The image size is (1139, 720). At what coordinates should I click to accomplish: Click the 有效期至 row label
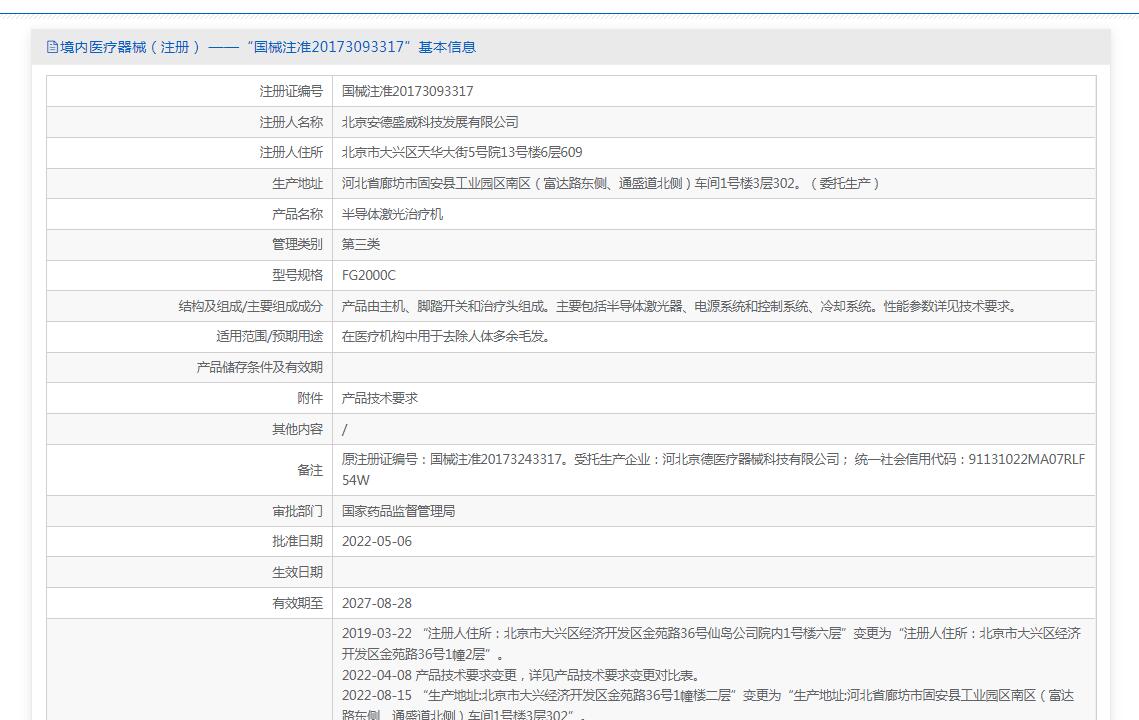pyautogui.click(x=297, y=604)
